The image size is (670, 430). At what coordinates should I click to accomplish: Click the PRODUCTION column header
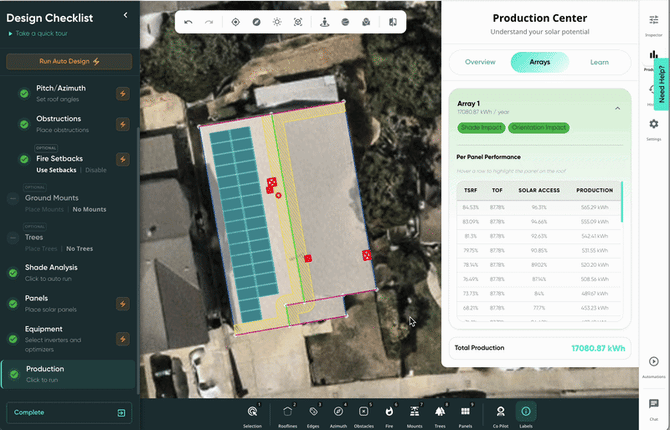[594, 190]
